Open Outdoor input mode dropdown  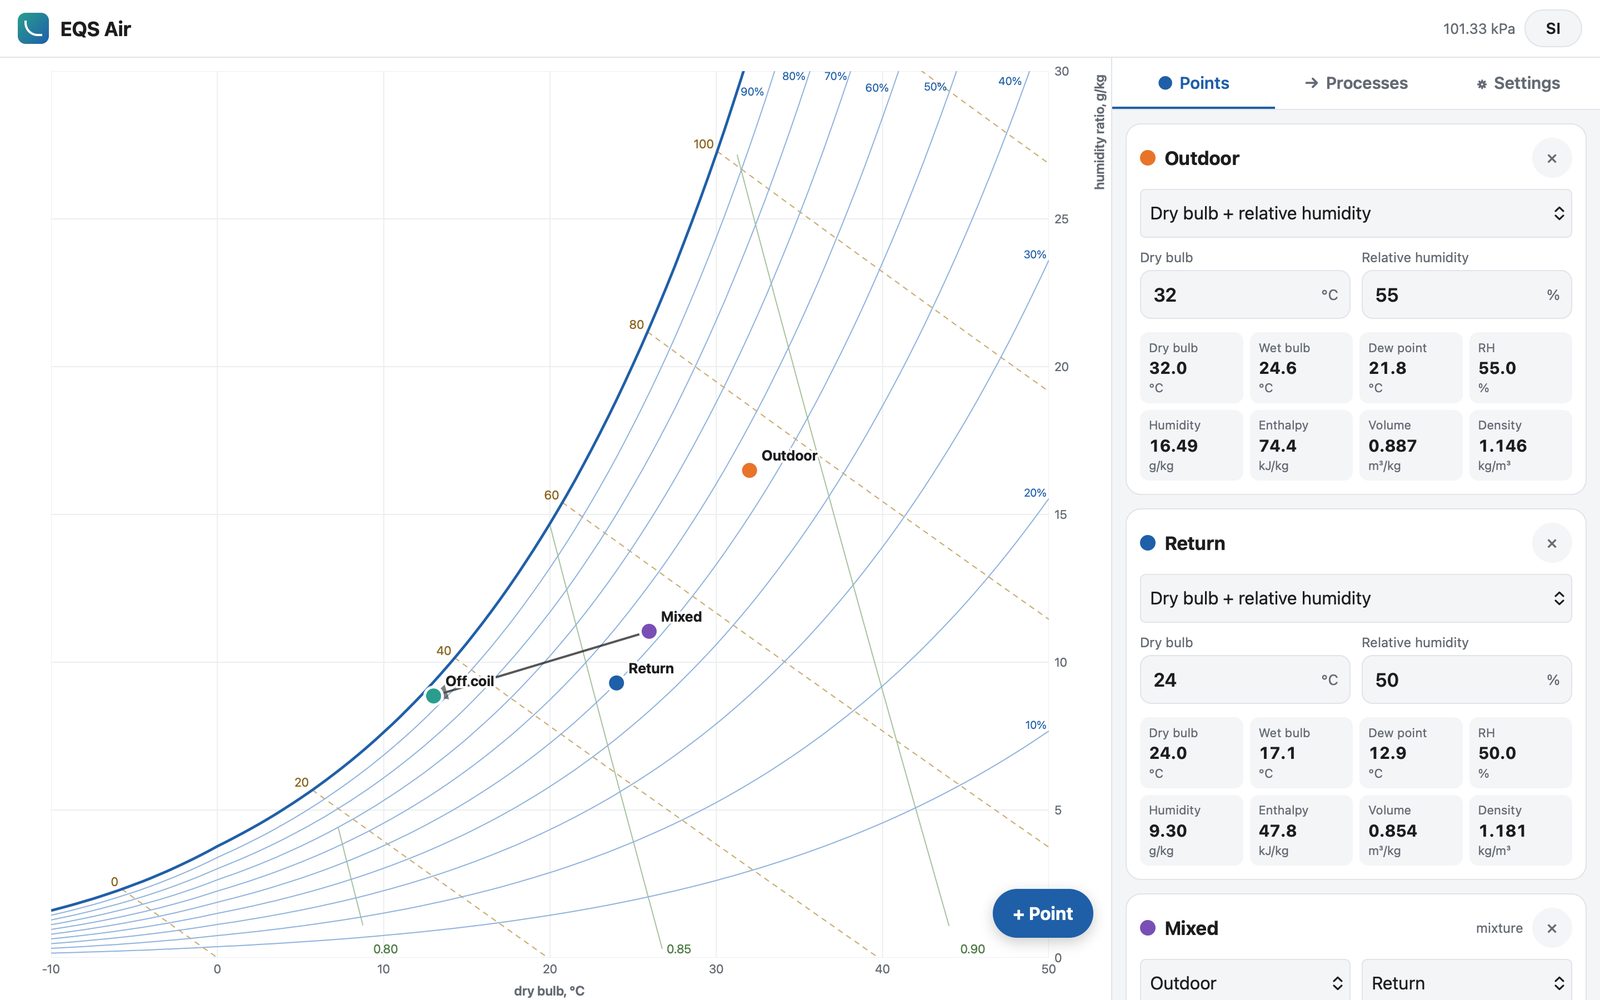coord(1356,213)
